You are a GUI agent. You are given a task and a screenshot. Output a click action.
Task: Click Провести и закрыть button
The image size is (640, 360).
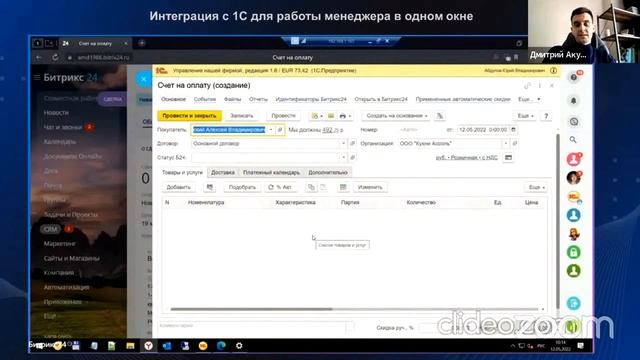189,116
